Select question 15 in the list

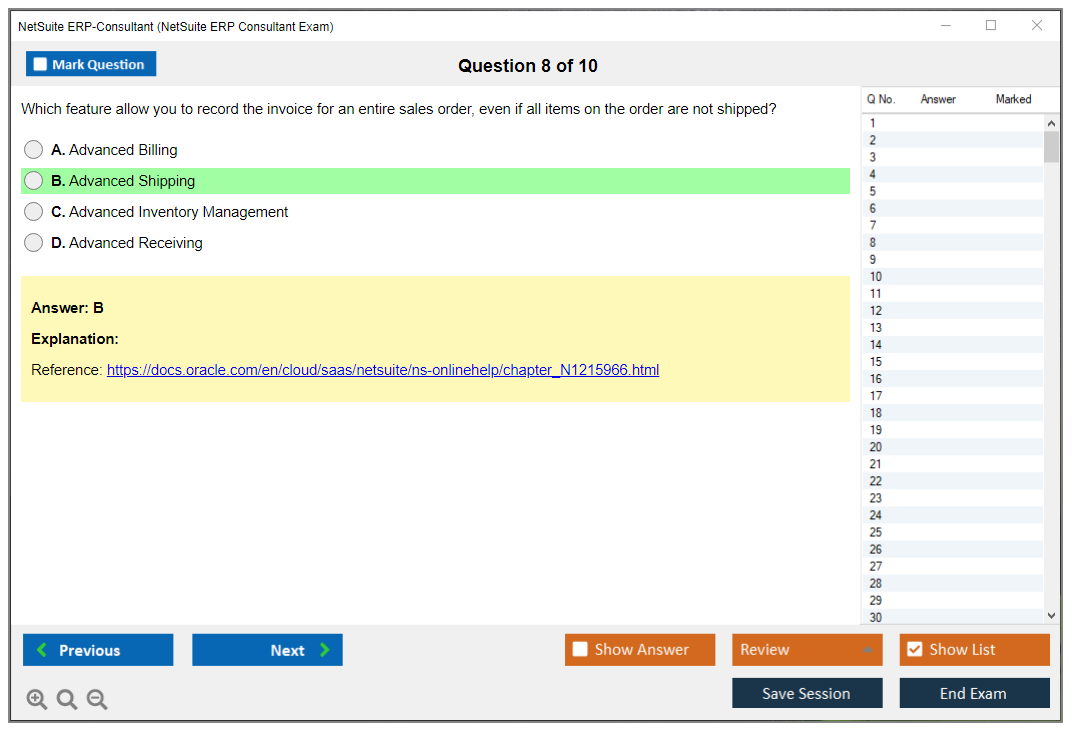pos(952,362)
